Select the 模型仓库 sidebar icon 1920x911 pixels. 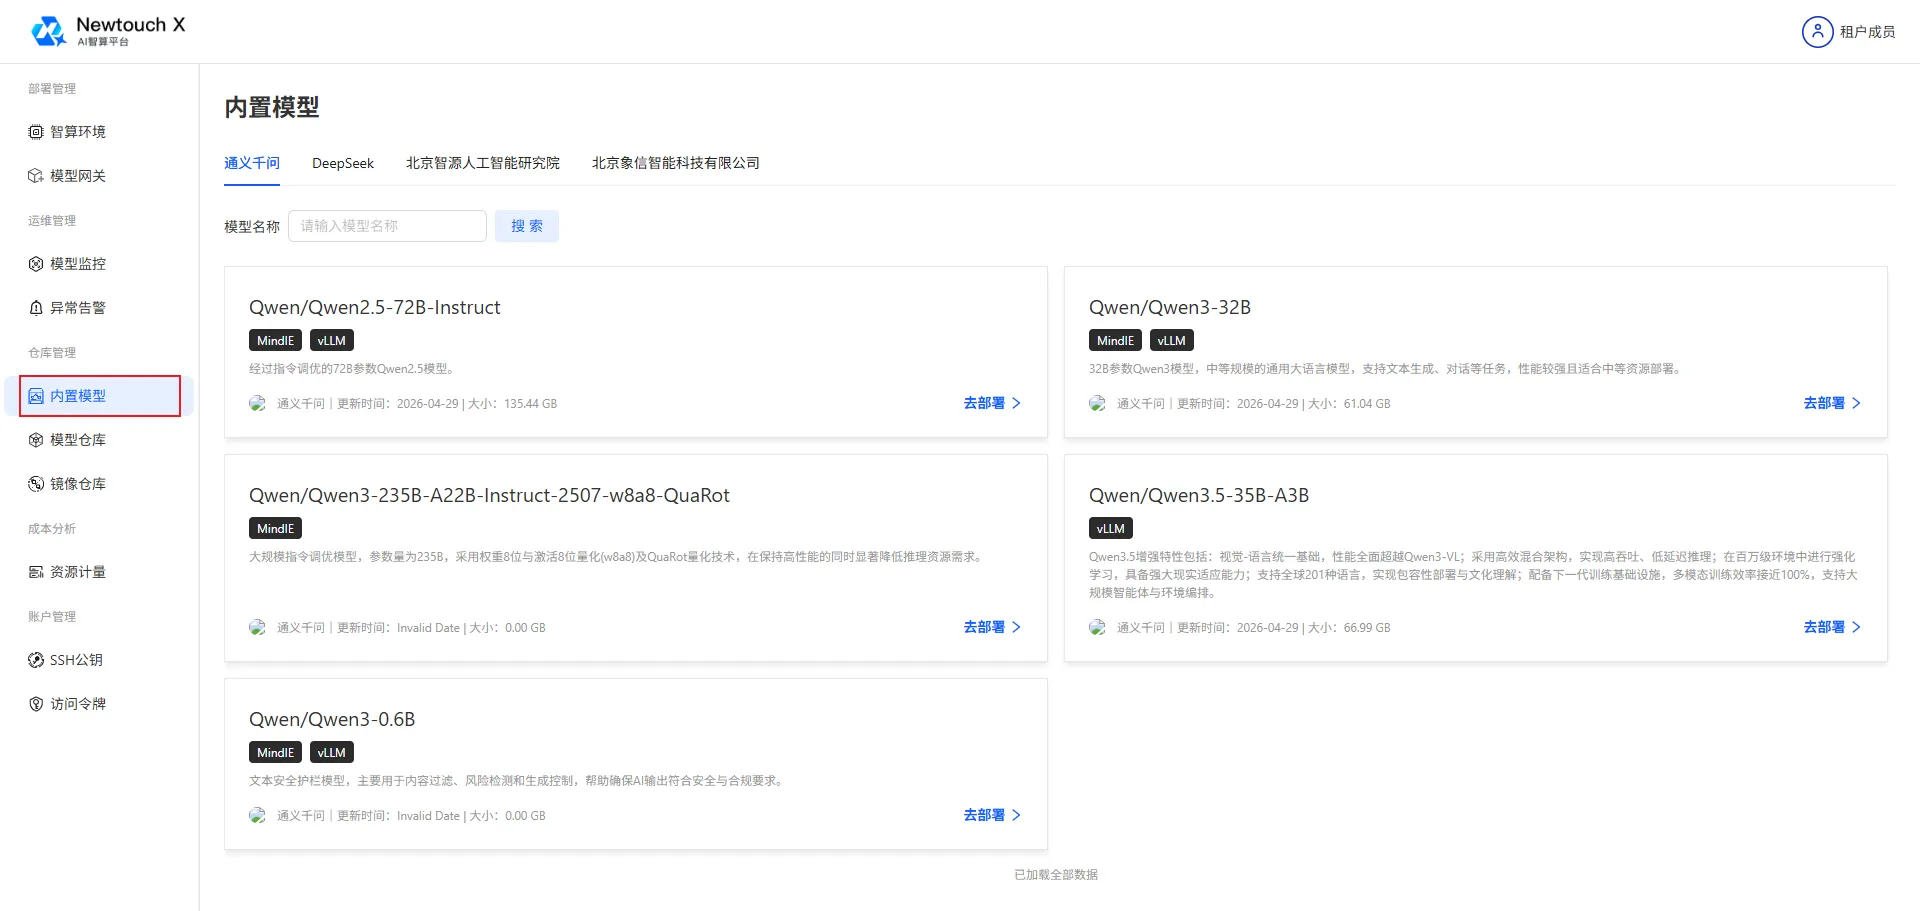[36, 440]
